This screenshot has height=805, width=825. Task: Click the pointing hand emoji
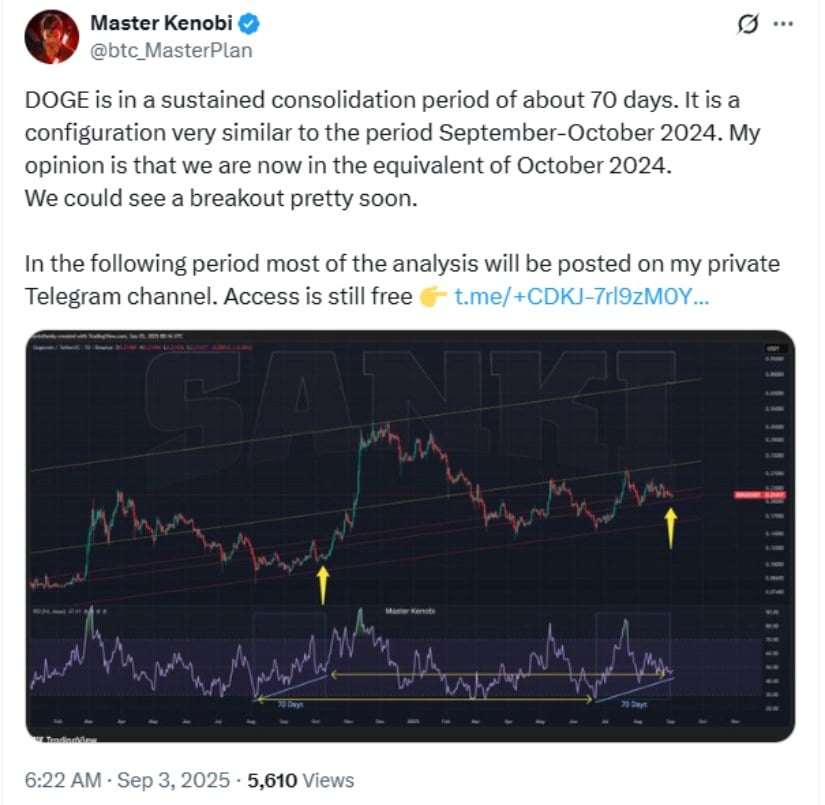pos(433,297)
